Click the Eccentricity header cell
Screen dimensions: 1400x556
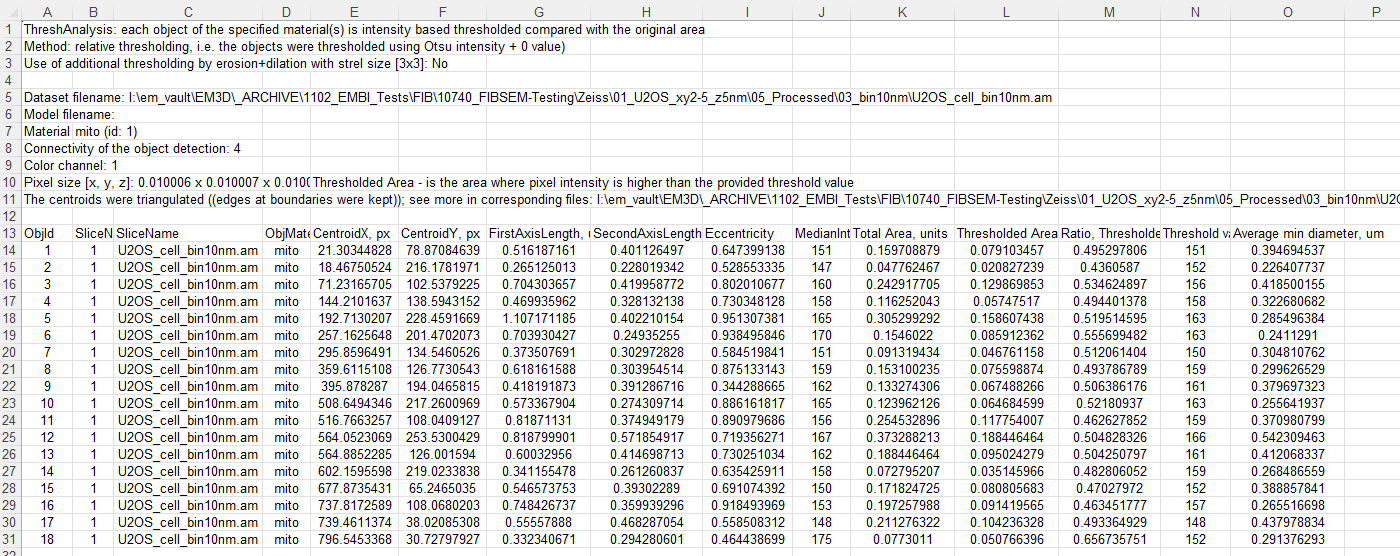tap(753, 233)
